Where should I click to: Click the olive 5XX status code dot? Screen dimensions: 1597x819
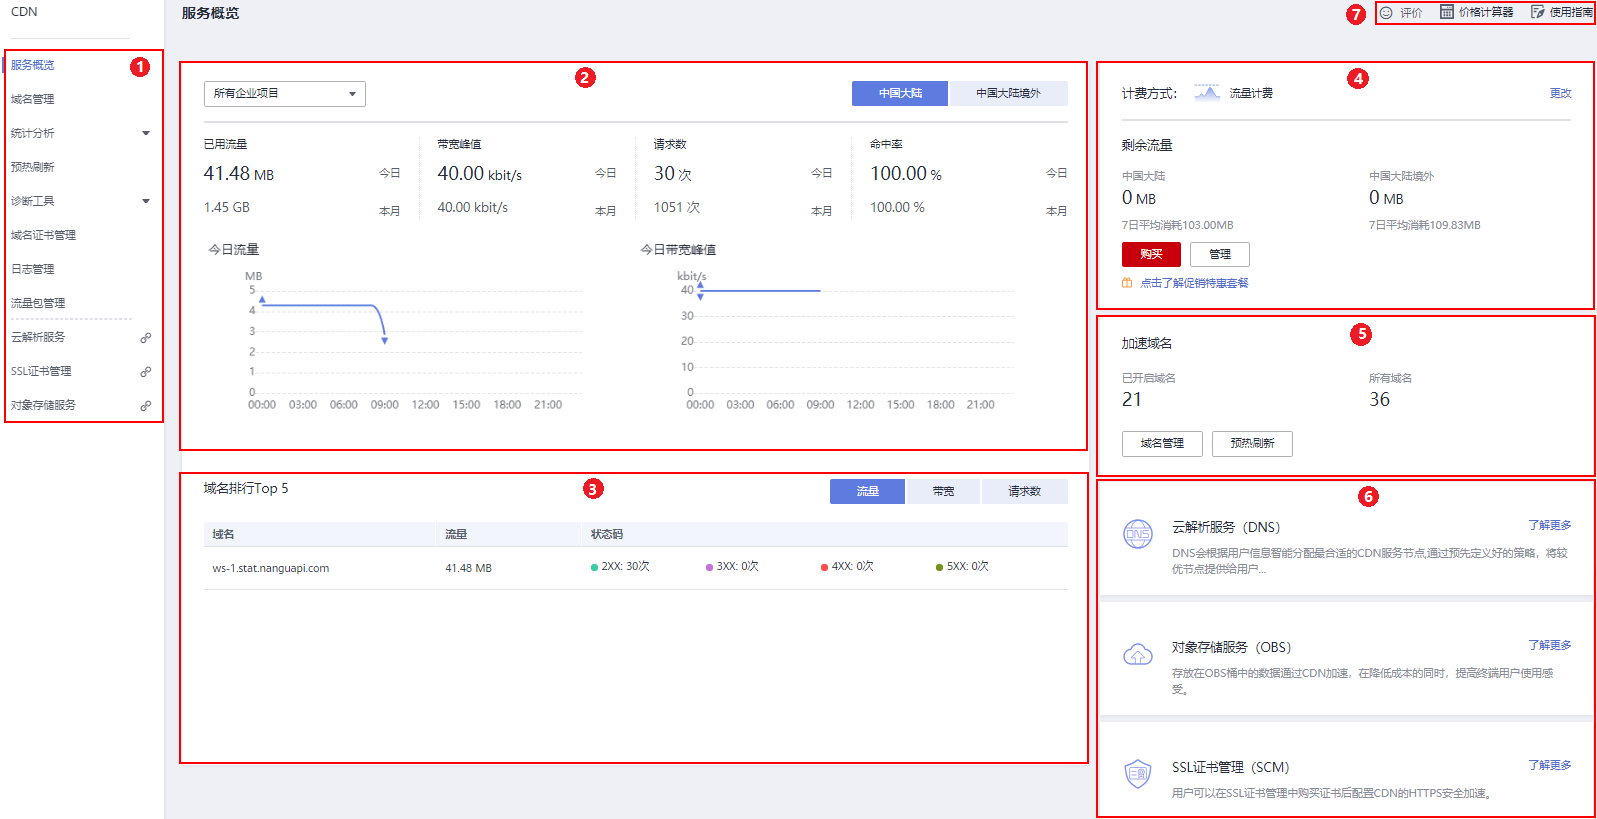pos(939,567)
